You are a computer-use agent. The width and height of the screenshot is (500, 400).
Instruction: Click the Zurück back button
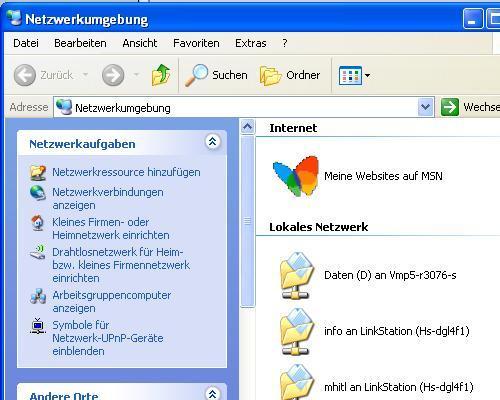tap(43, 75)
